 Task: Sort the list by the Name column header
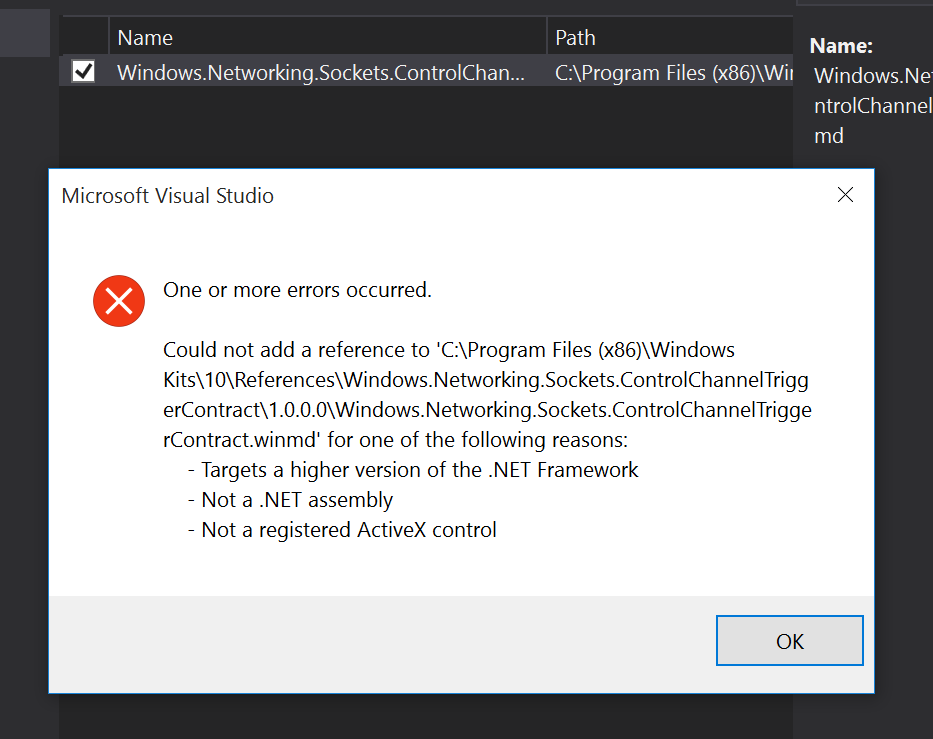[328, 37]
